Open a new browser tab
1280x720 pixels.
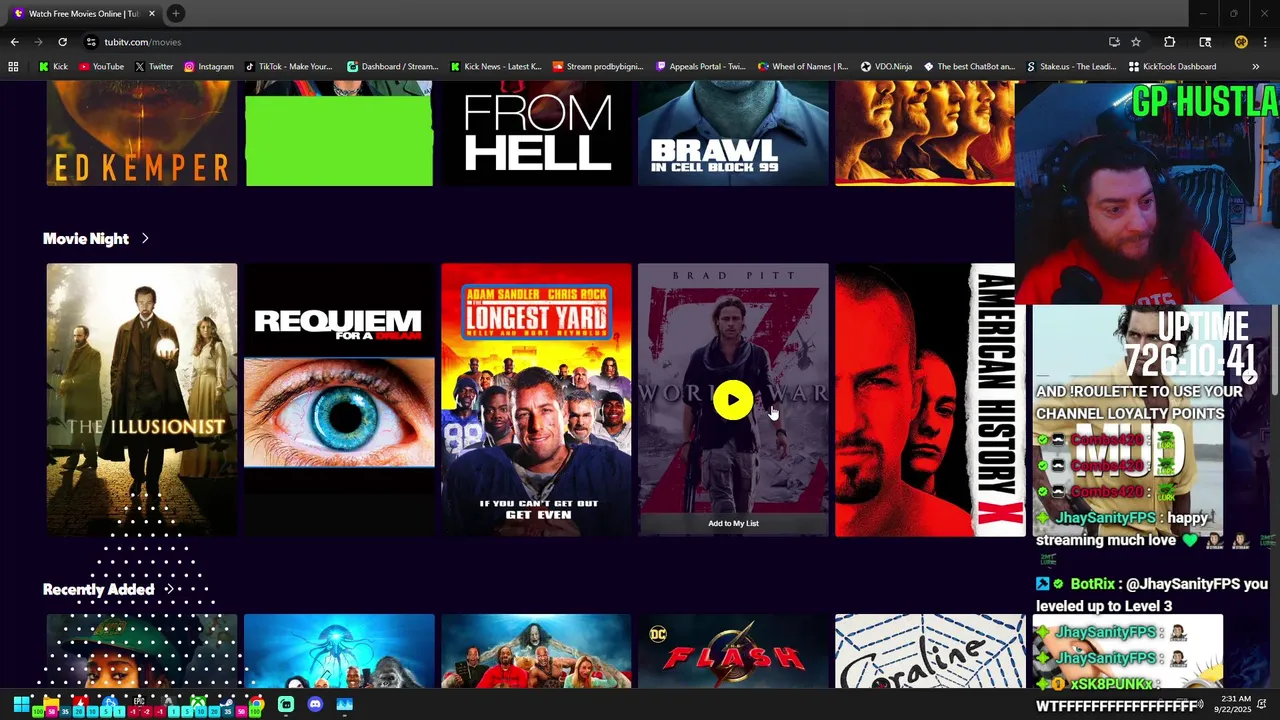[x=176, y=13]
